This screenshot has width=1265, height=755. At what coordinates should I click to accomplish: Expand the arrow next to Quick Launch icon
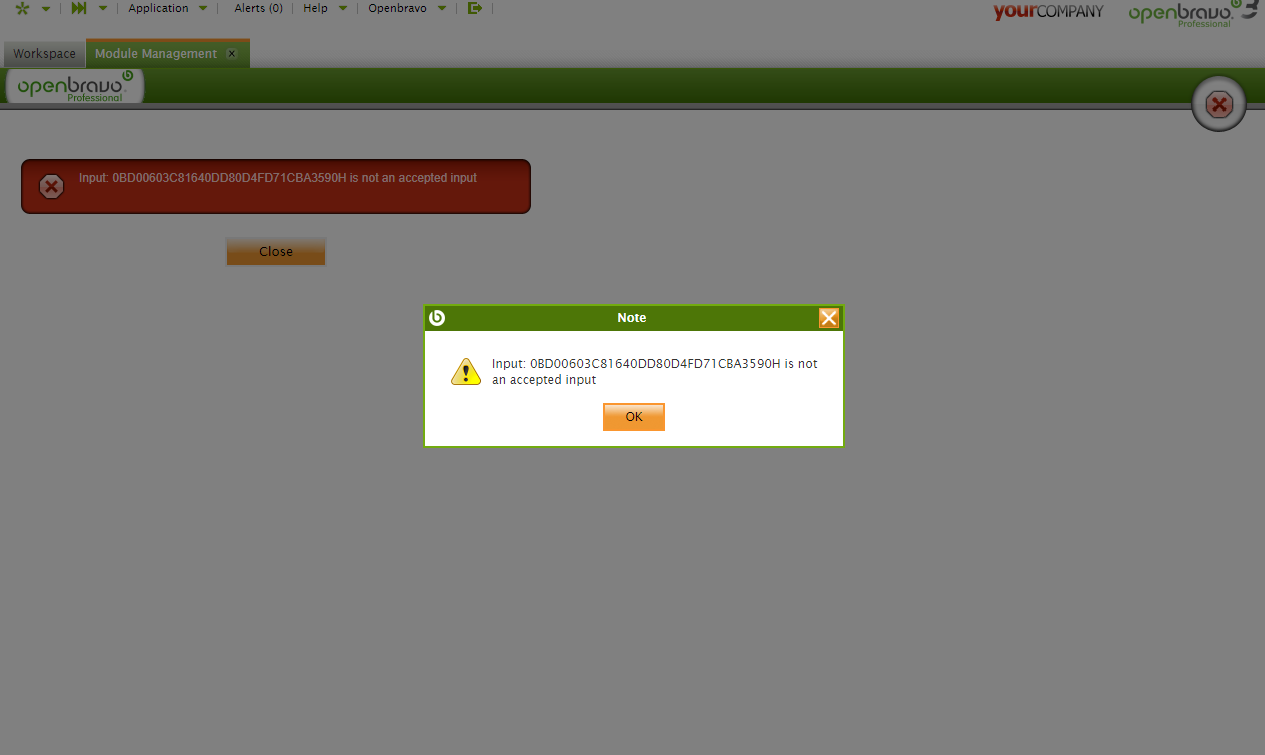tap(102, 9)
